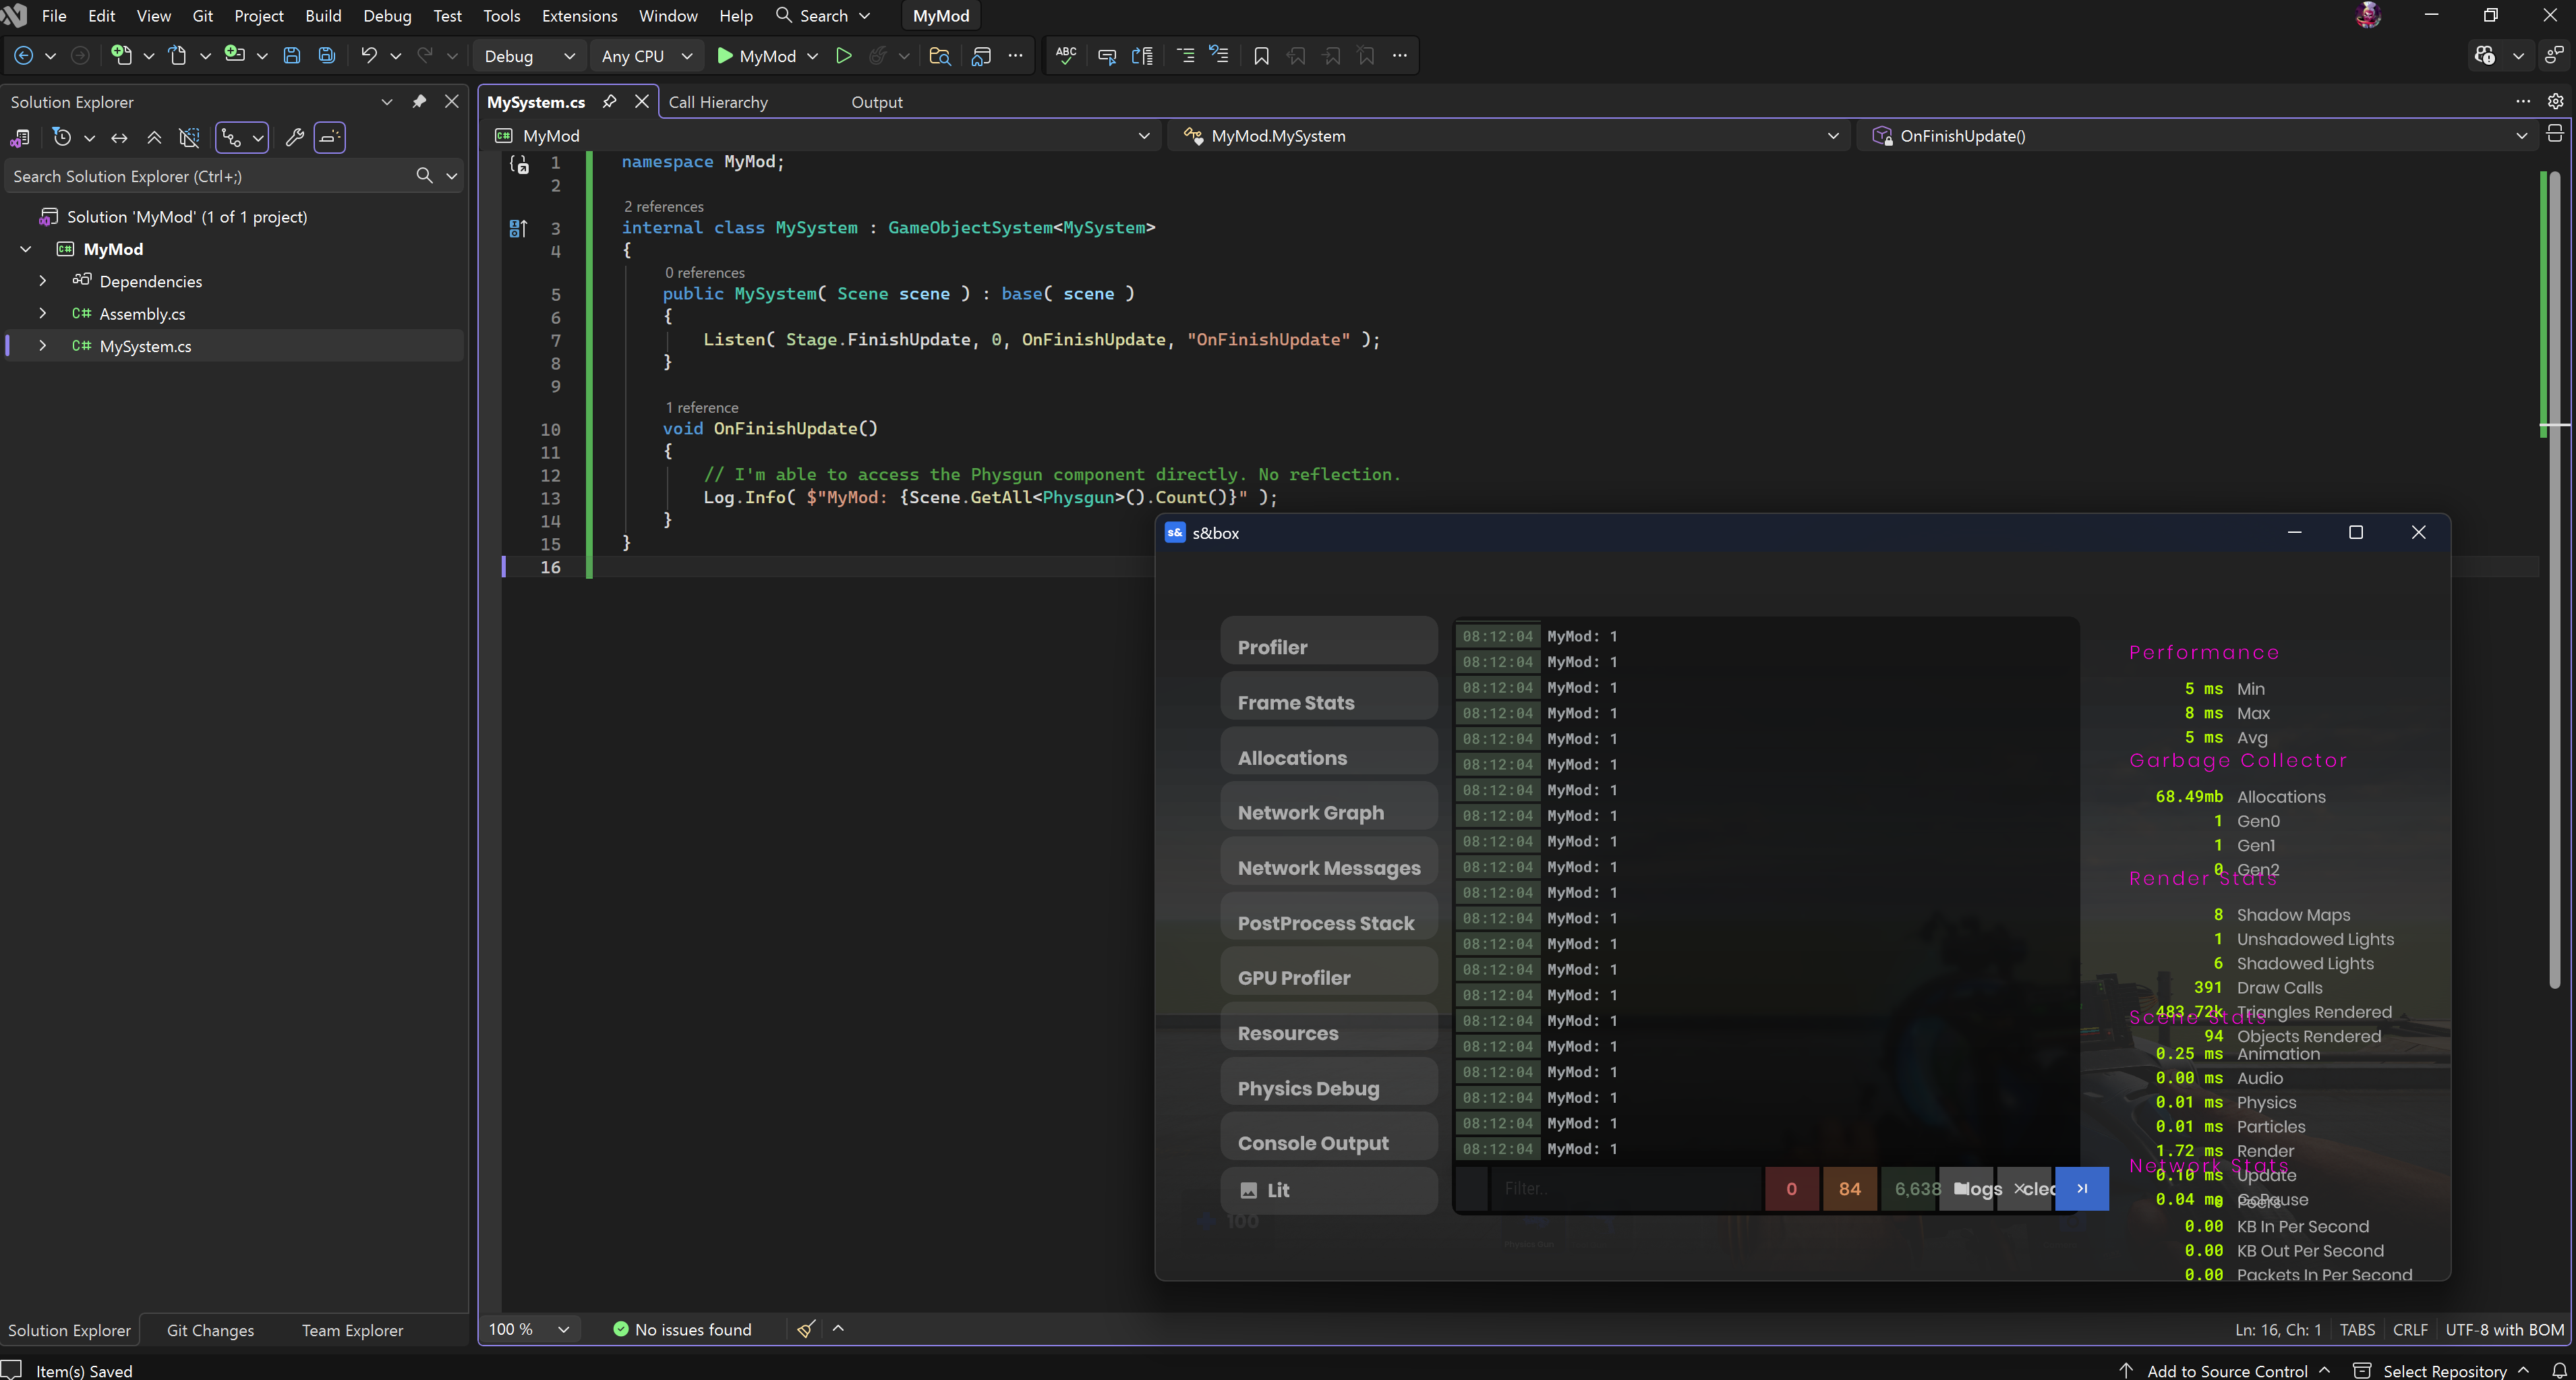Click the user account avatar
The width and height of the screenshot is (2576, 1380).
click(2368, 15)
